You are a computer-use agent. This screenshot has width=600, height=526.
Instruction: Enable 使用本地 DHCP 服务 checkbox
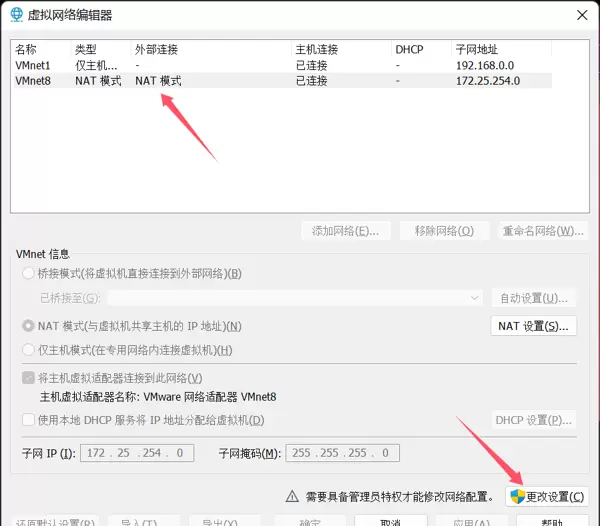coord(27,421)
